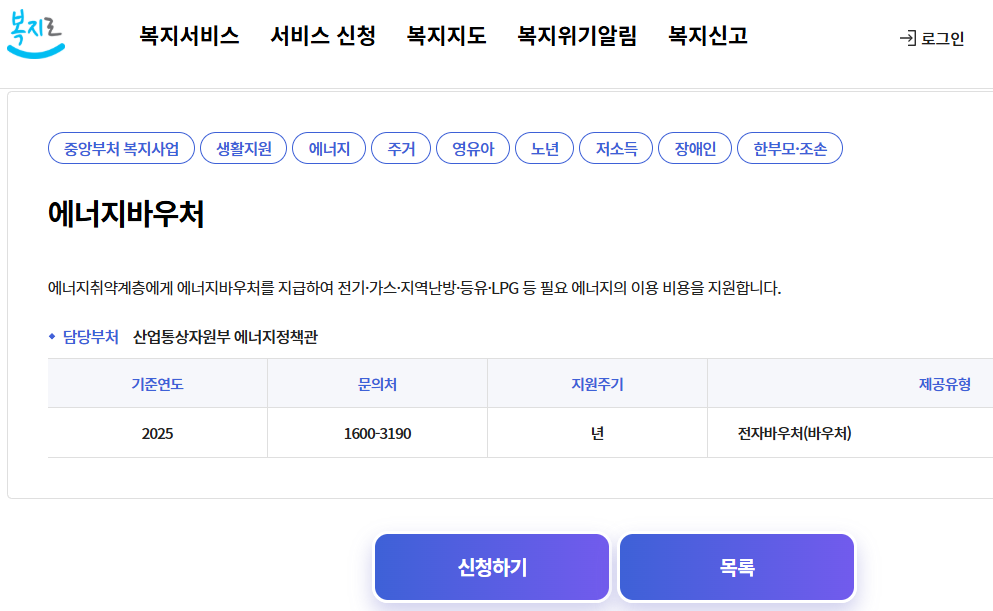Image resolution: width=993 pixels, height=611 pixels.
Task: Select the 생활지원 tag
Action: point(244,148)
